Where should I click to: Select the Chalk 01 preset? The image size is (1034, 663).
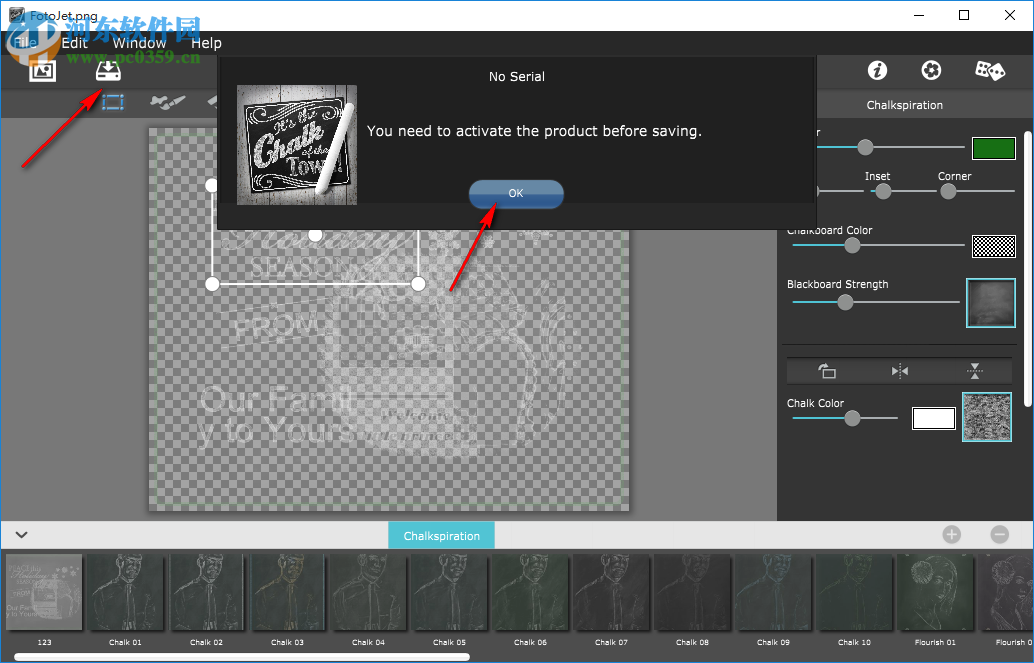(125, 592)
